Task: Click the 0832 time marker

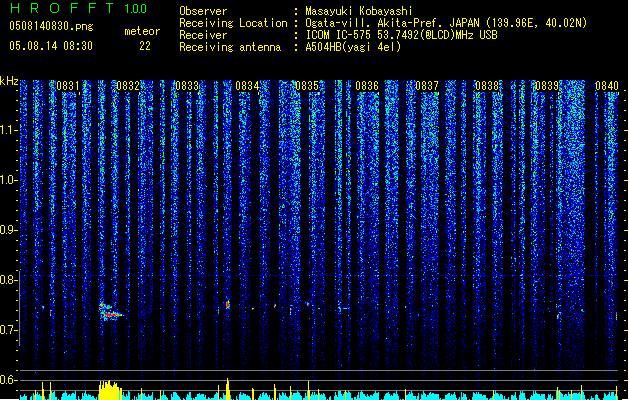Action: point(128,86)
